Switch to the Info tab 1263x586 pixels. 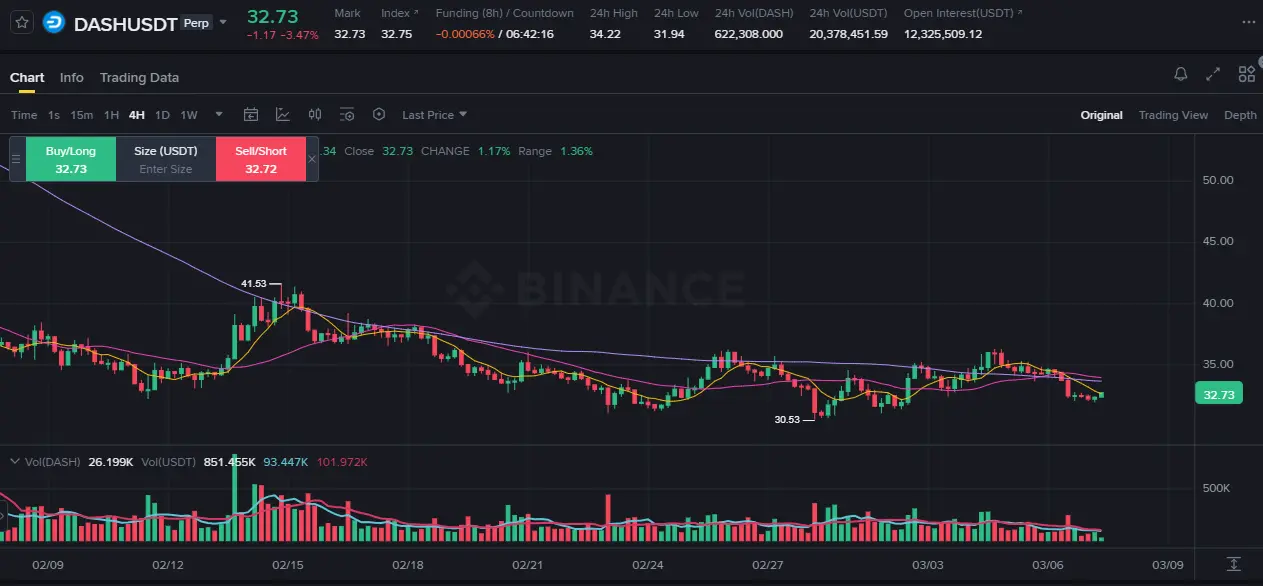[x=71, y=77]
